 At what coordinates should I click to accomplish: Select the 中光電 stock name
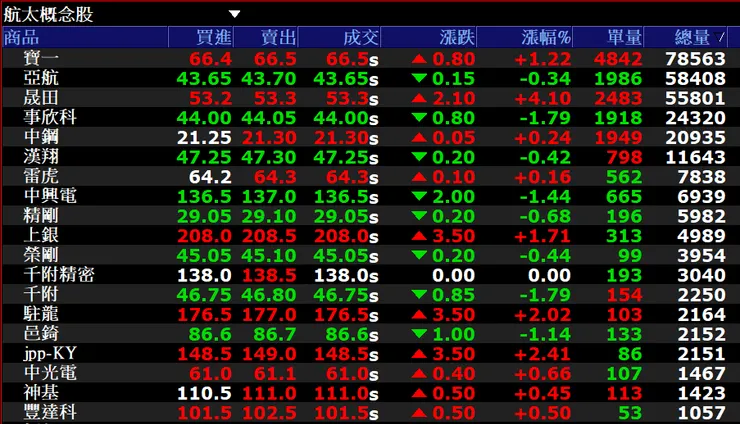tap(50, 373)
